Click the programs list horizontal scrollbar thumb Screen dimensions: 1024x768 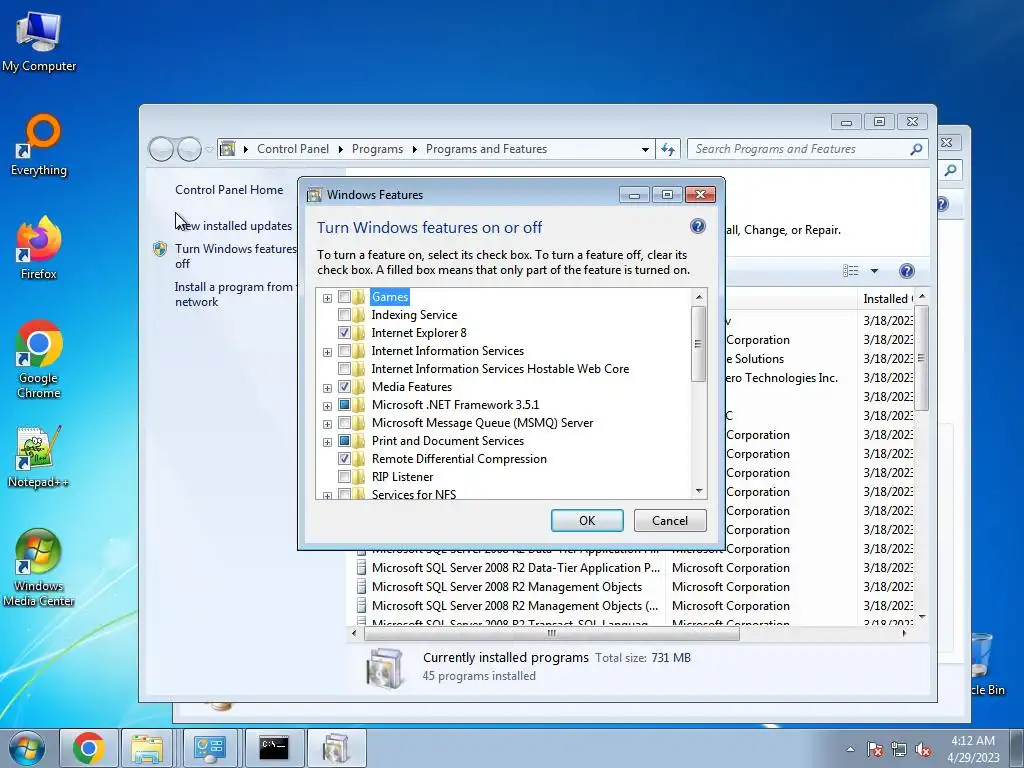point(552,633)
